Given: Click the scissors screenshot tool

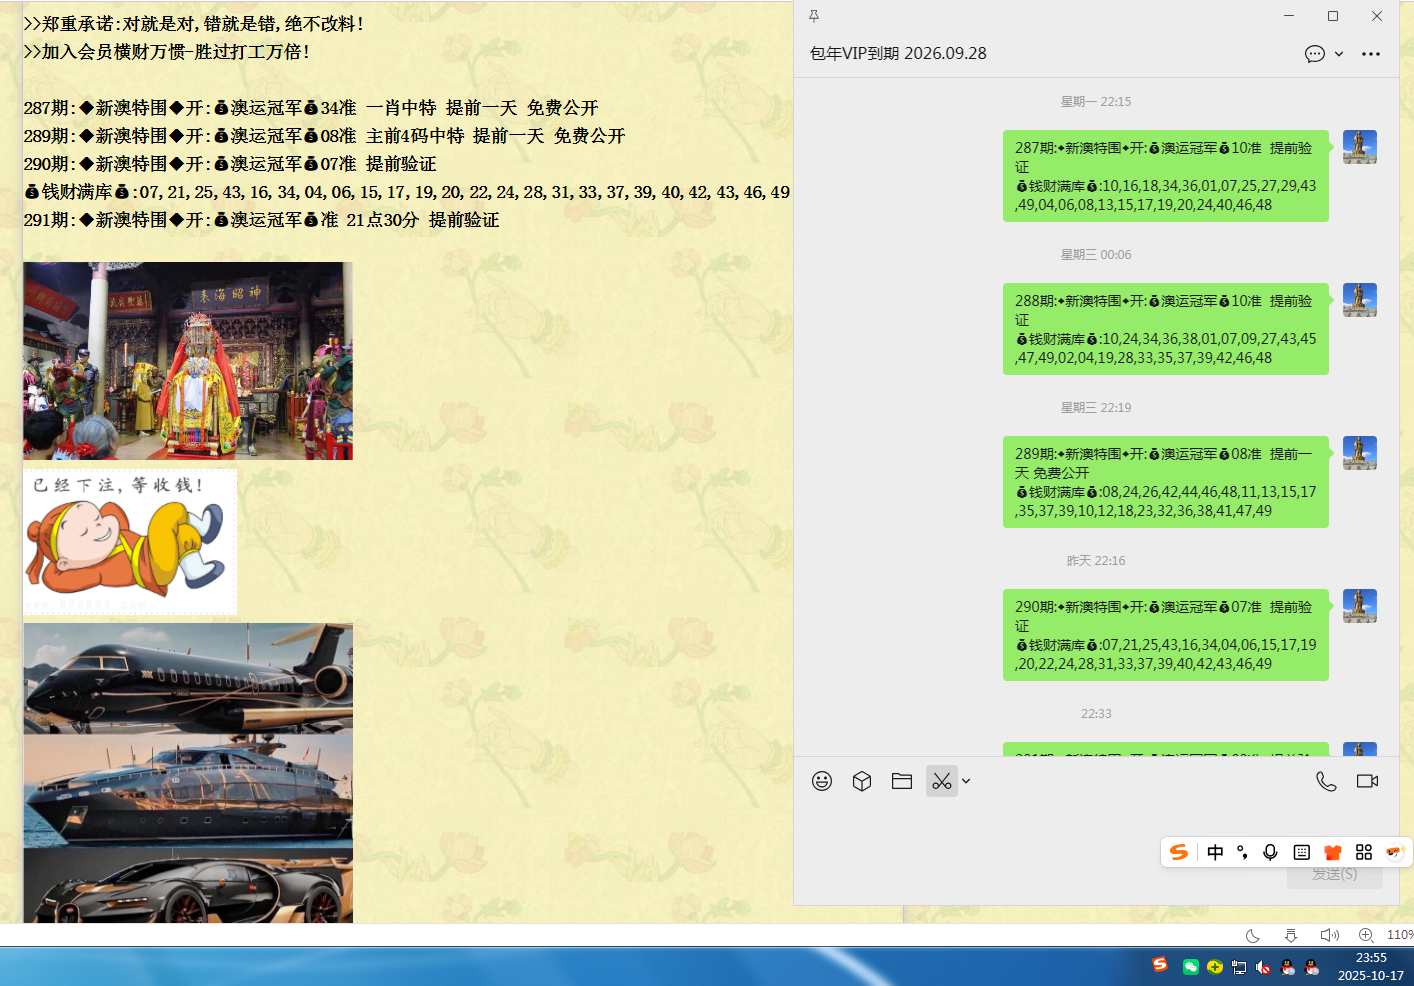Looking at the screenshot, I should tap(941, 781).
